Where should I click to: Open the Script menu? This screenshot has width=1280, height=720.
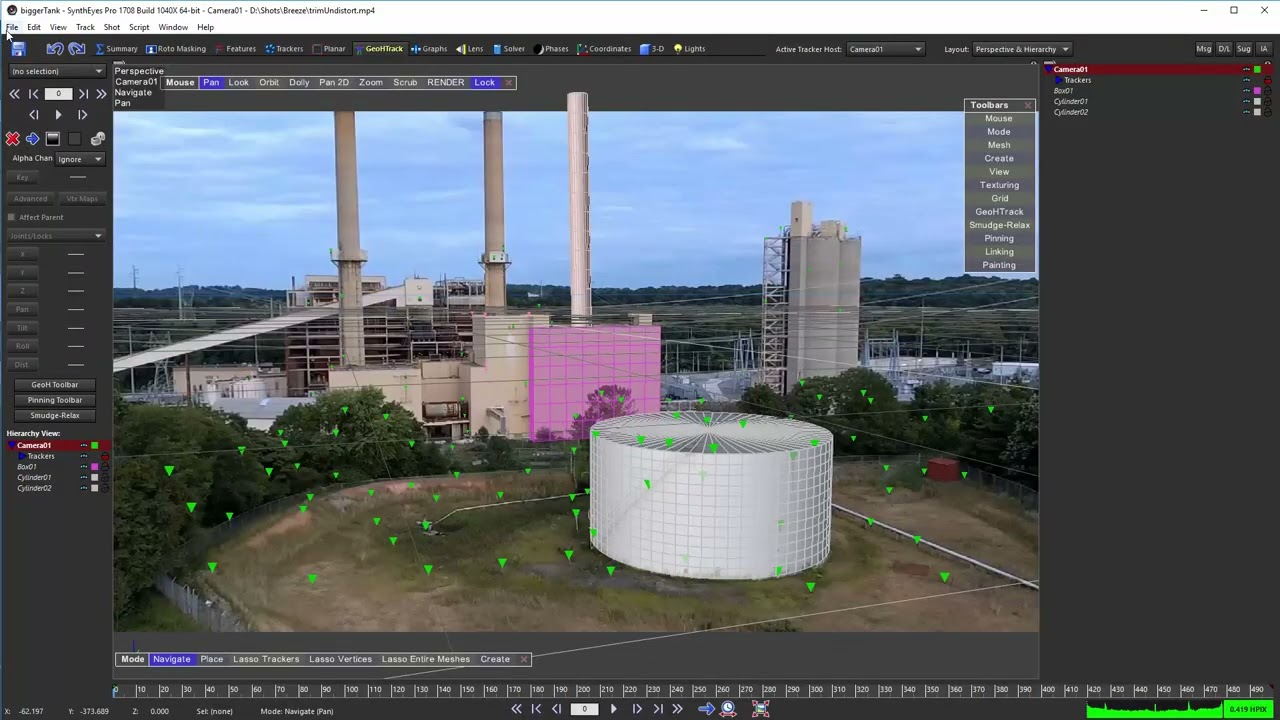139,27
